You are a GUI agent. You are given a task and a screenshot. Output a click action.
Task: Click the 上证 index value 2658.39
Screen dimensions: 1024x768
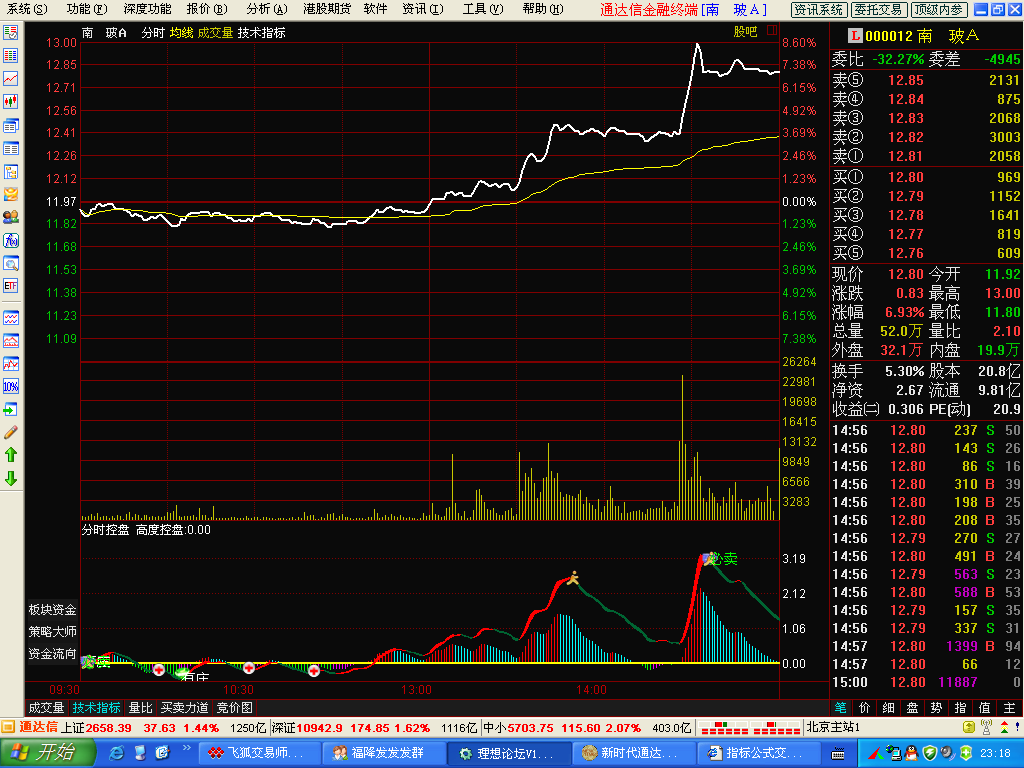(108, 728)
